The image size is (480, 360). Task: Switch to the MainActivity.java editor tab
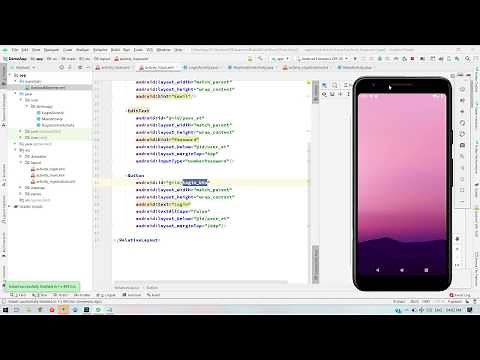pyautogui.click(x=356, y=68)
